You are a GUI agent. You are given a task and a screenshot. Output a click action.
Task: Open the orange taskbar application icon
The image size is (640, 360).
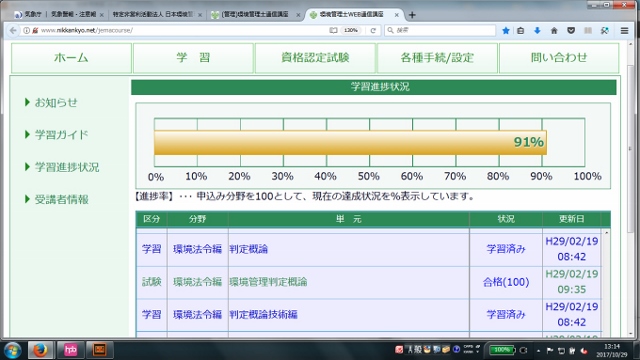[99, 350]
